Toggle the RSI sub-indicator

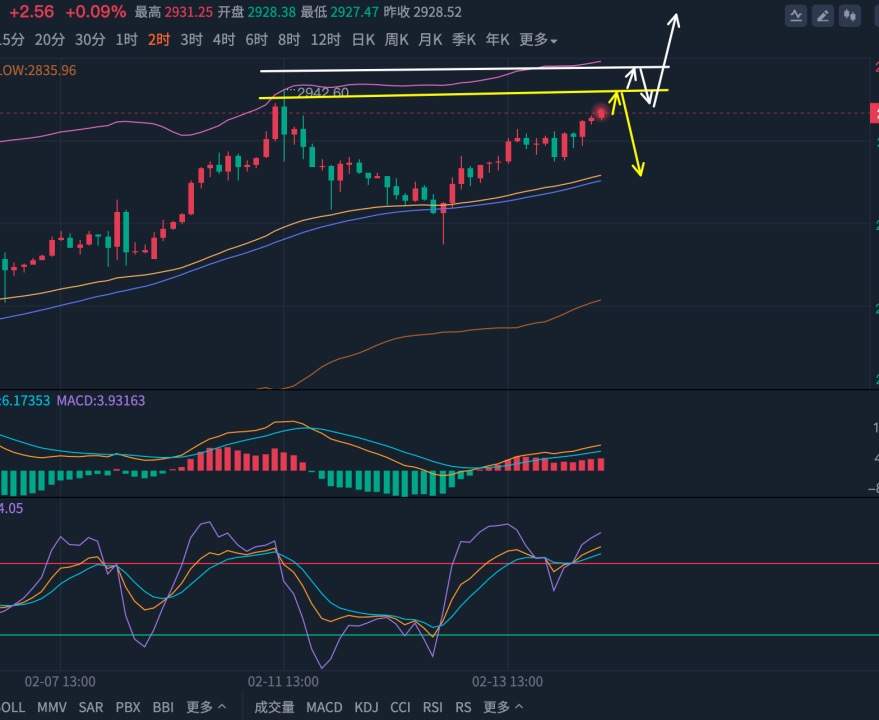(433, 707)
